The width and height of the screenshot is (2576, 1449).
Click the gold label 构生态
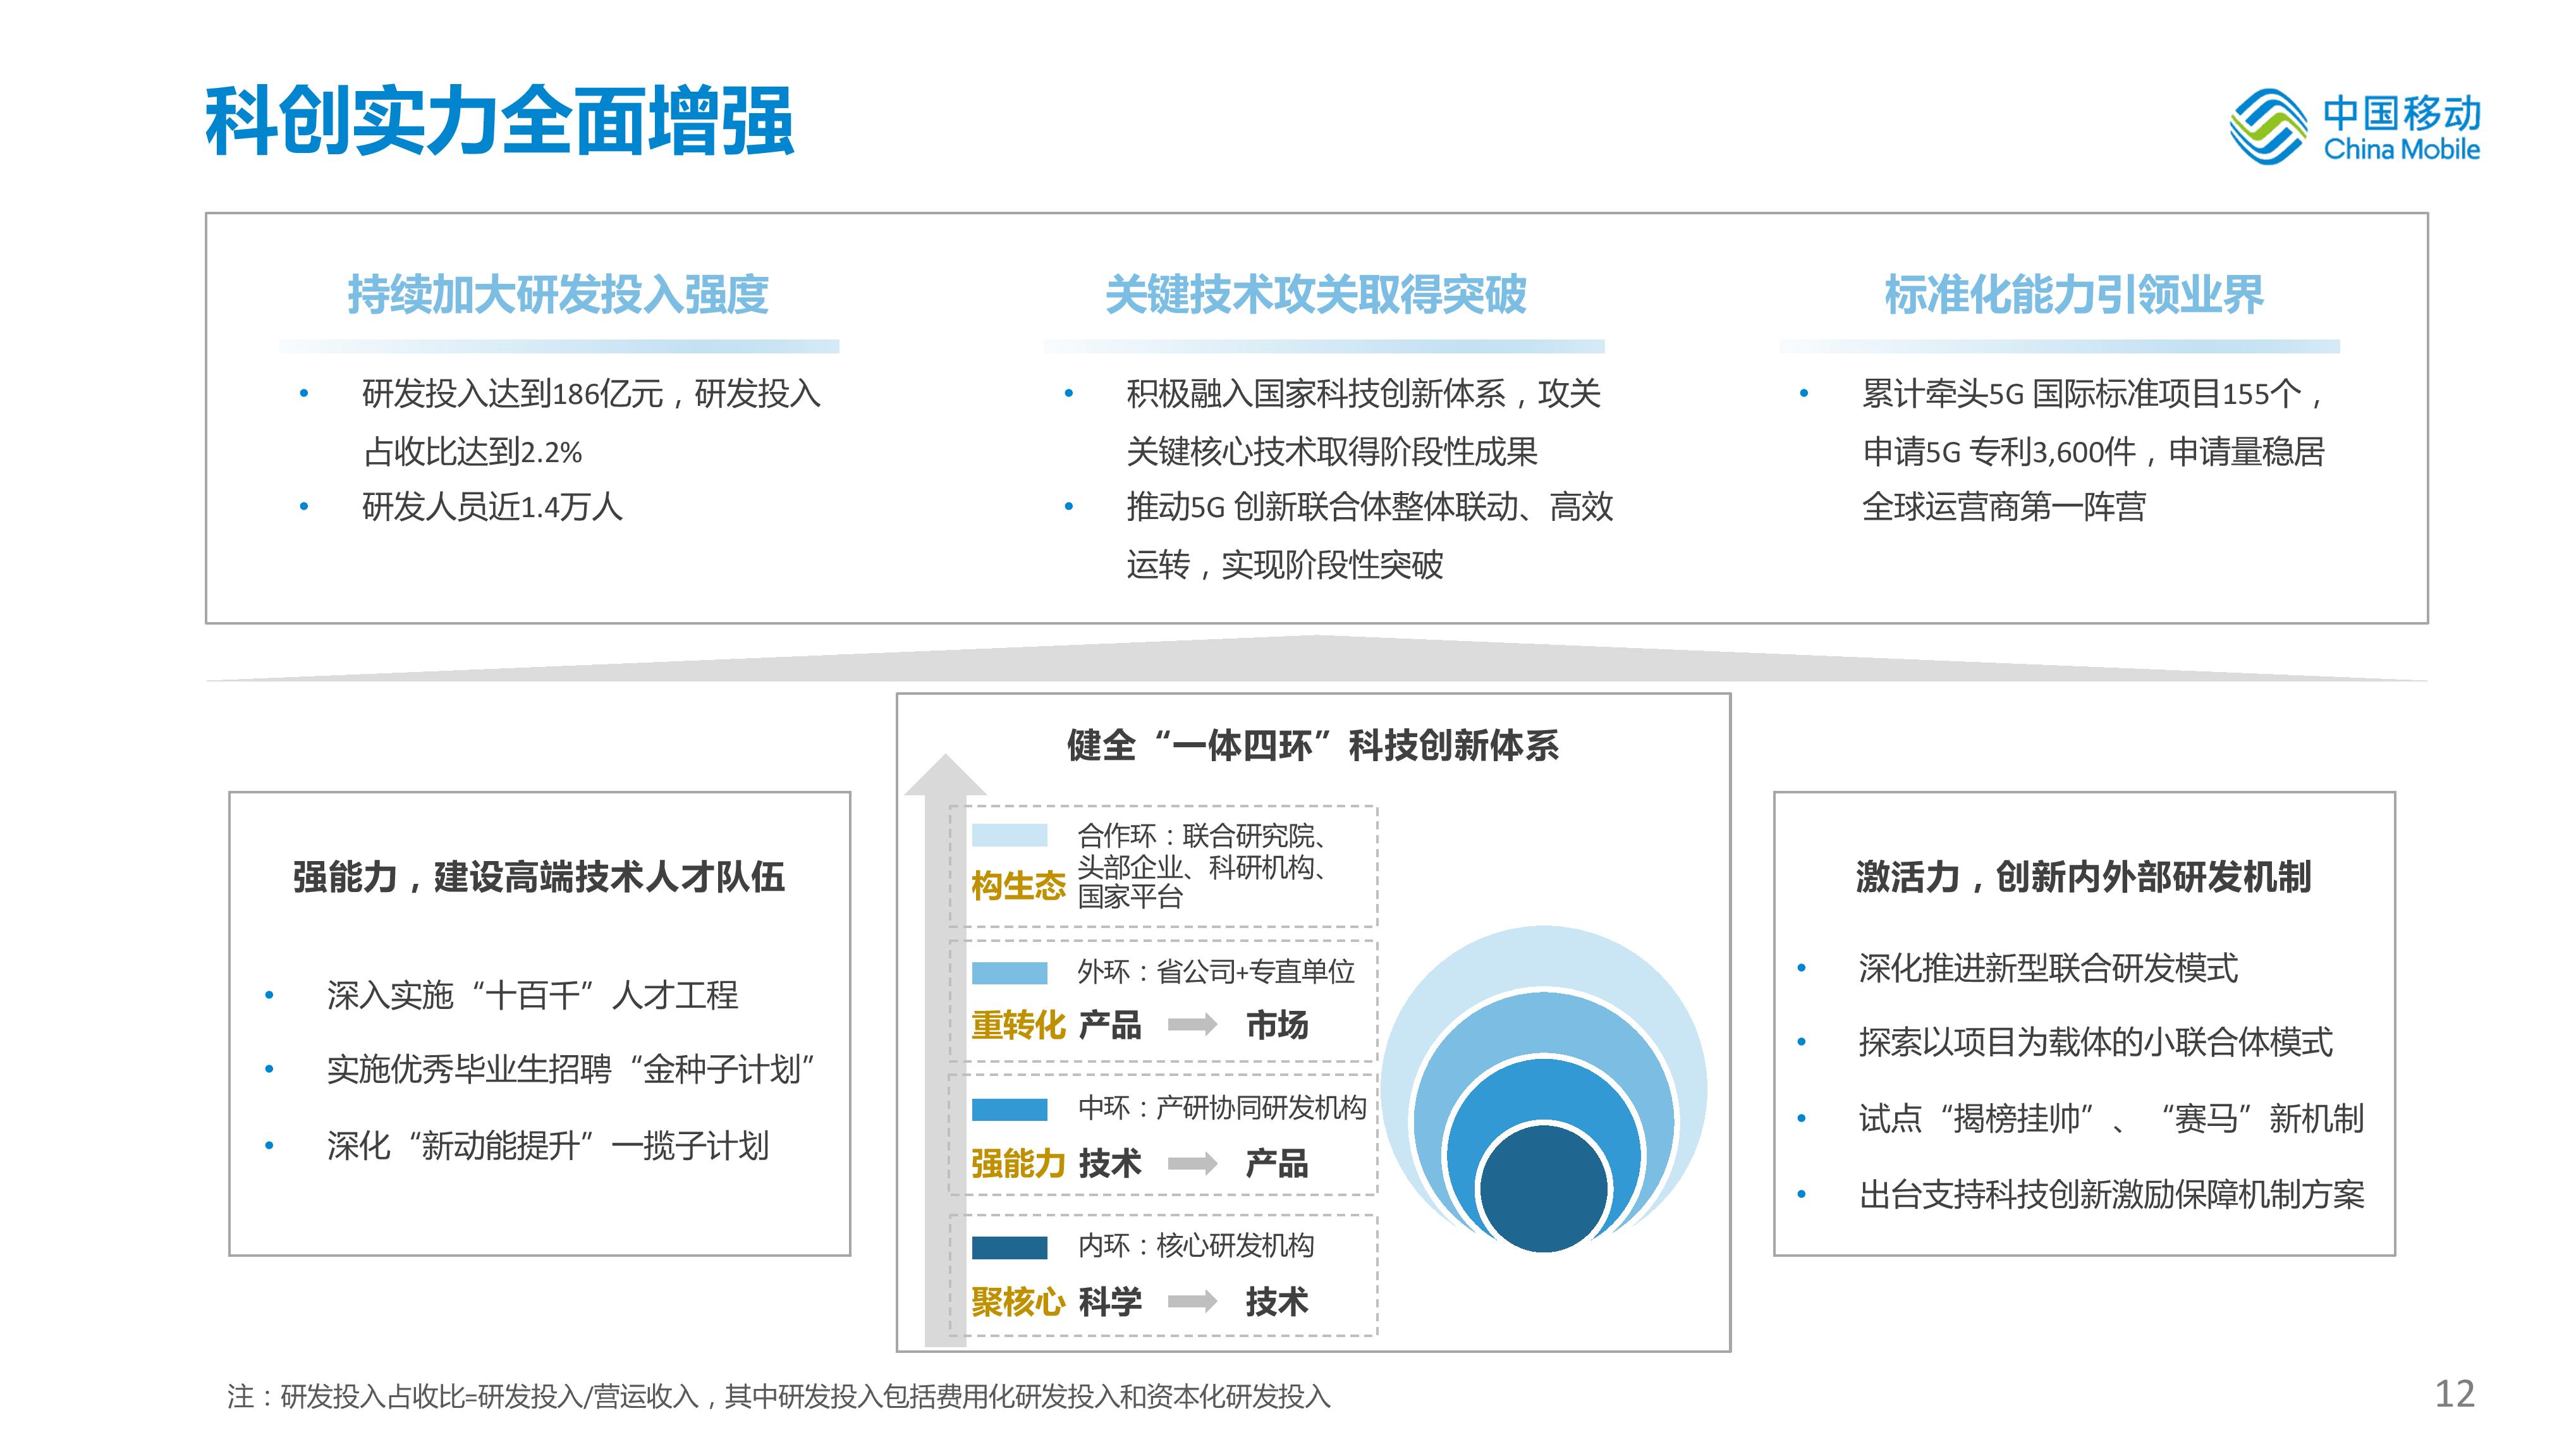[1018, 886]
